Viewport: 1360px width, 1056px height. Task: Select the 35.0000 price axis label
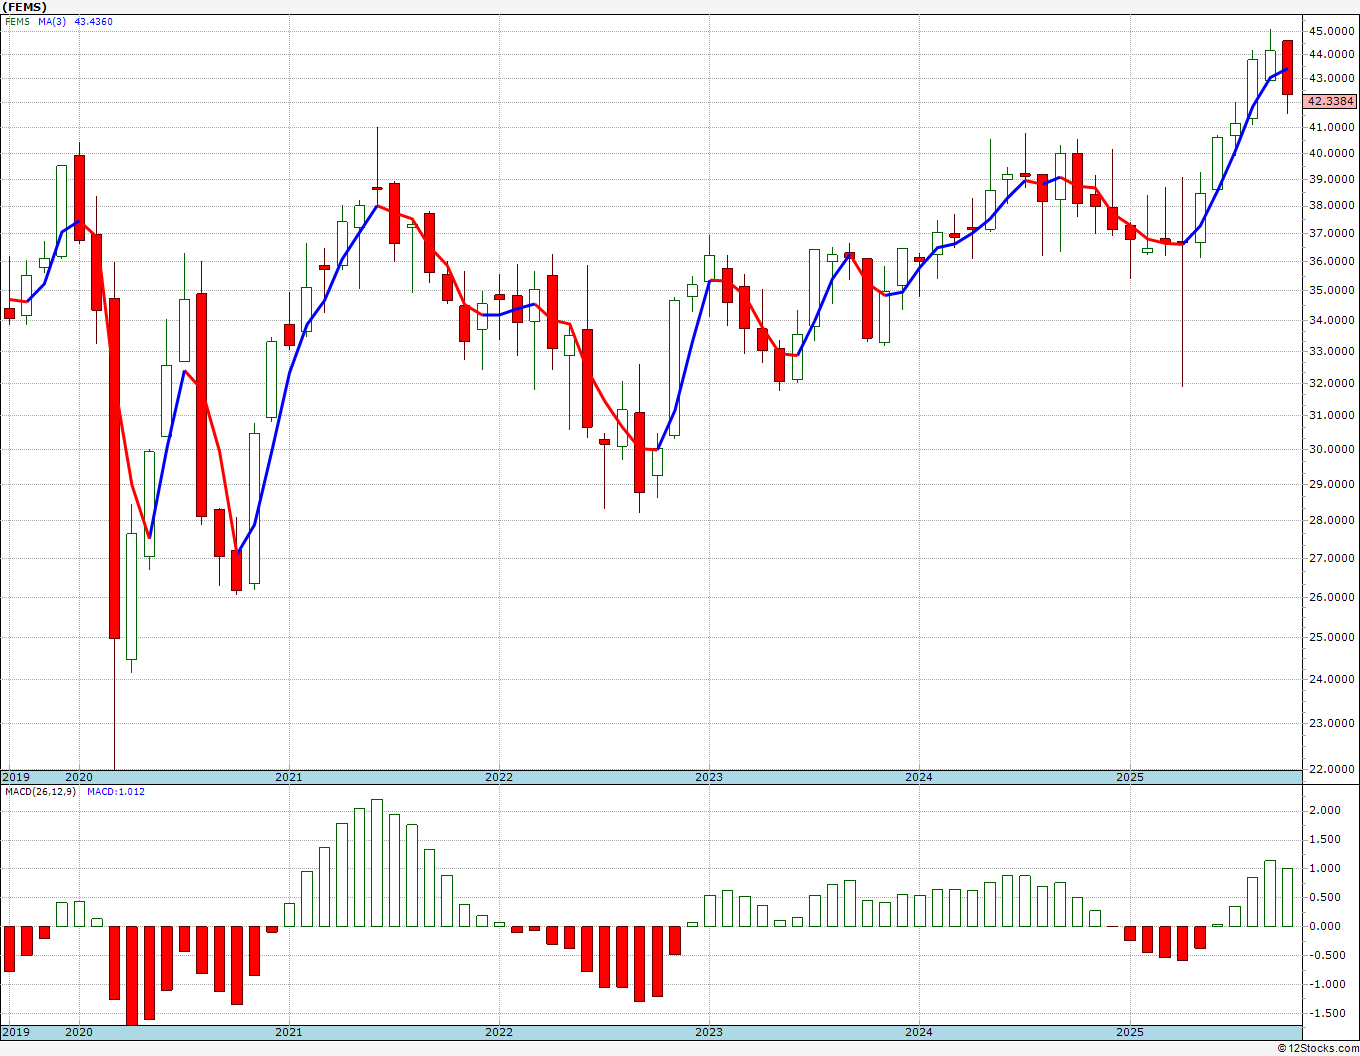coord(1331,290)
